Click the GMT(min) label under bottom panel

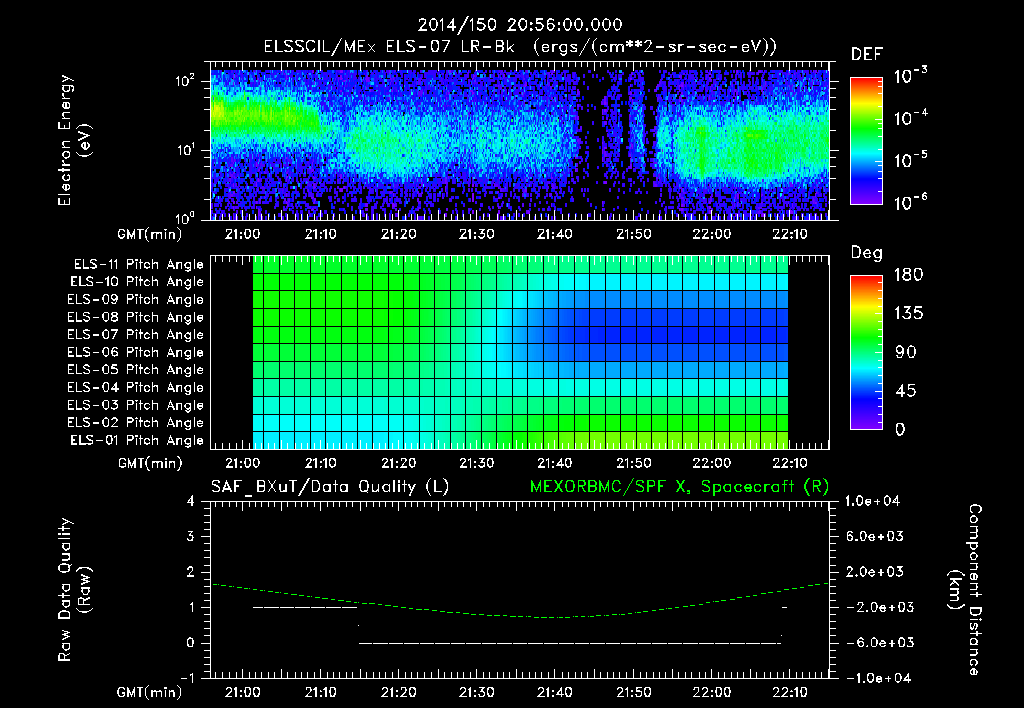pyautogui.click(x=150, y=692)
